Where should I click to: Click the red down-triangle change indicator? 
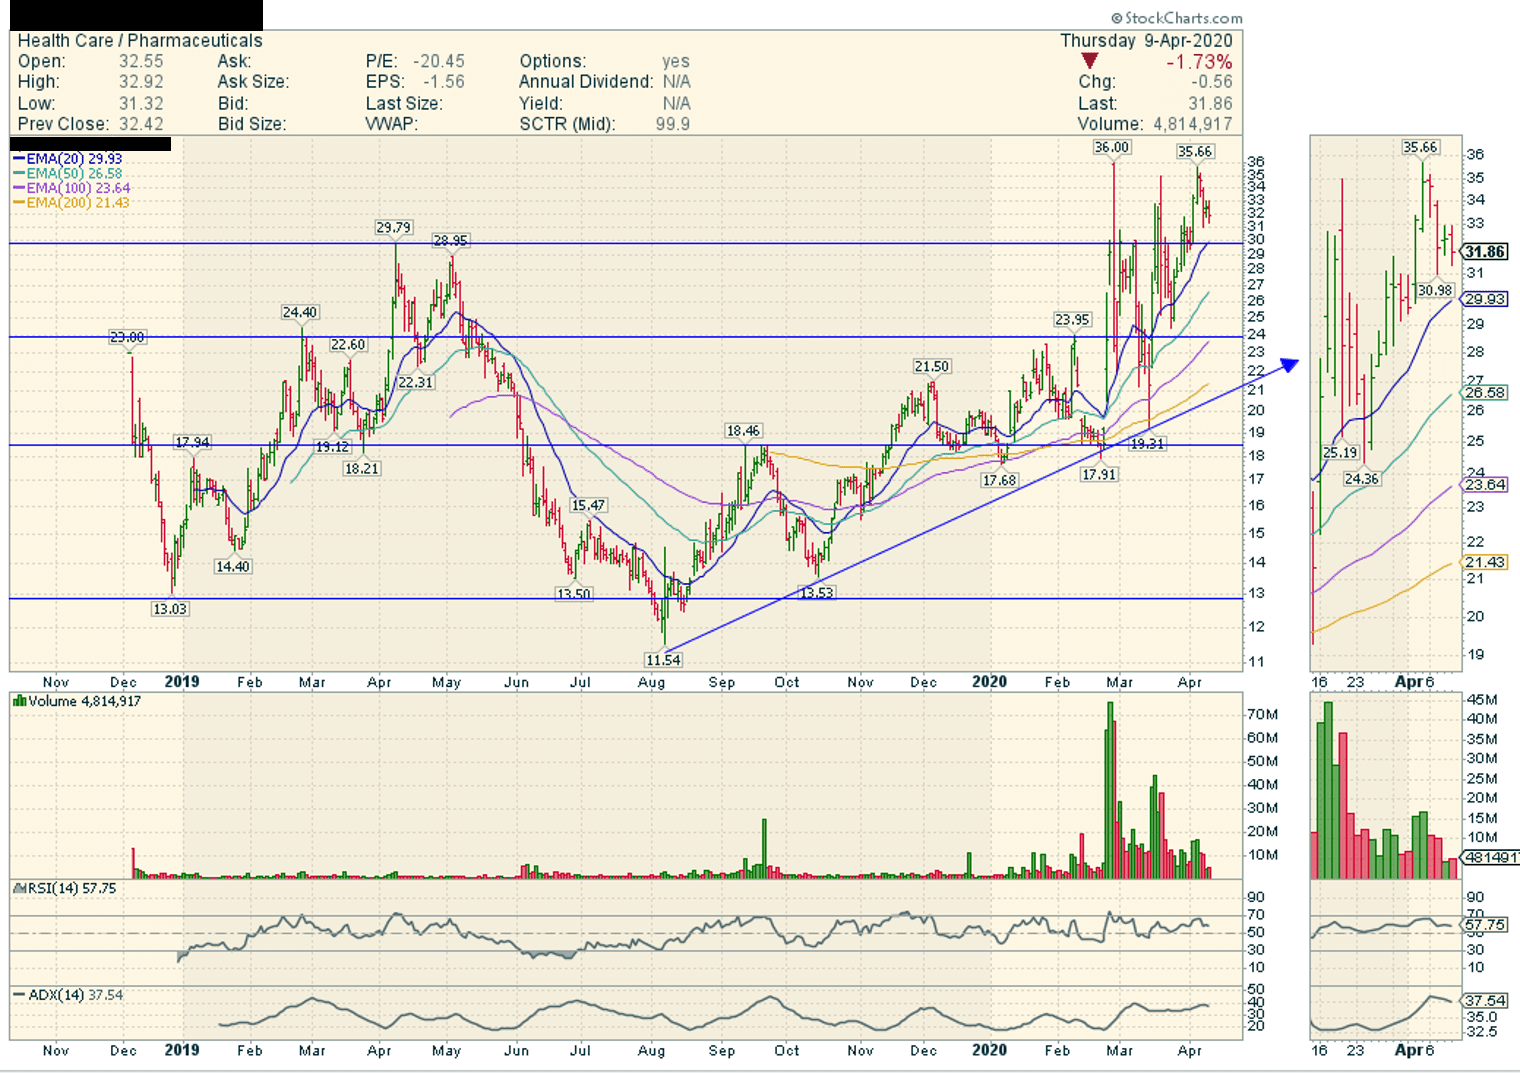pos(1089,62)
